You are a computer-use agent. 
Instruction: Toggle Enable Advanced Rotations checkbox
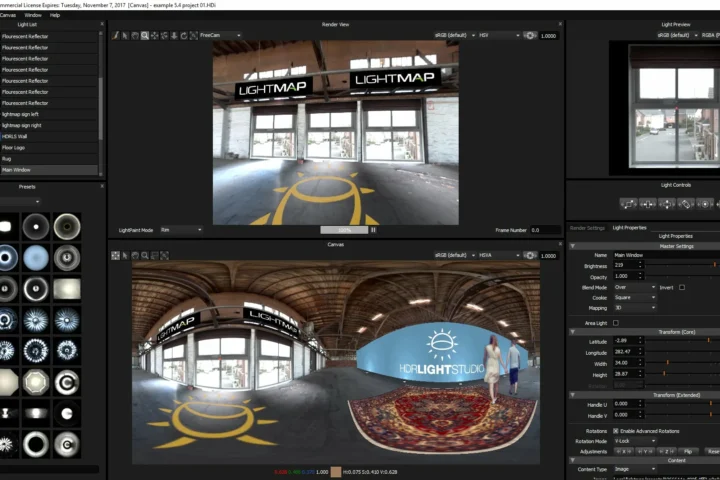(616, 431)
